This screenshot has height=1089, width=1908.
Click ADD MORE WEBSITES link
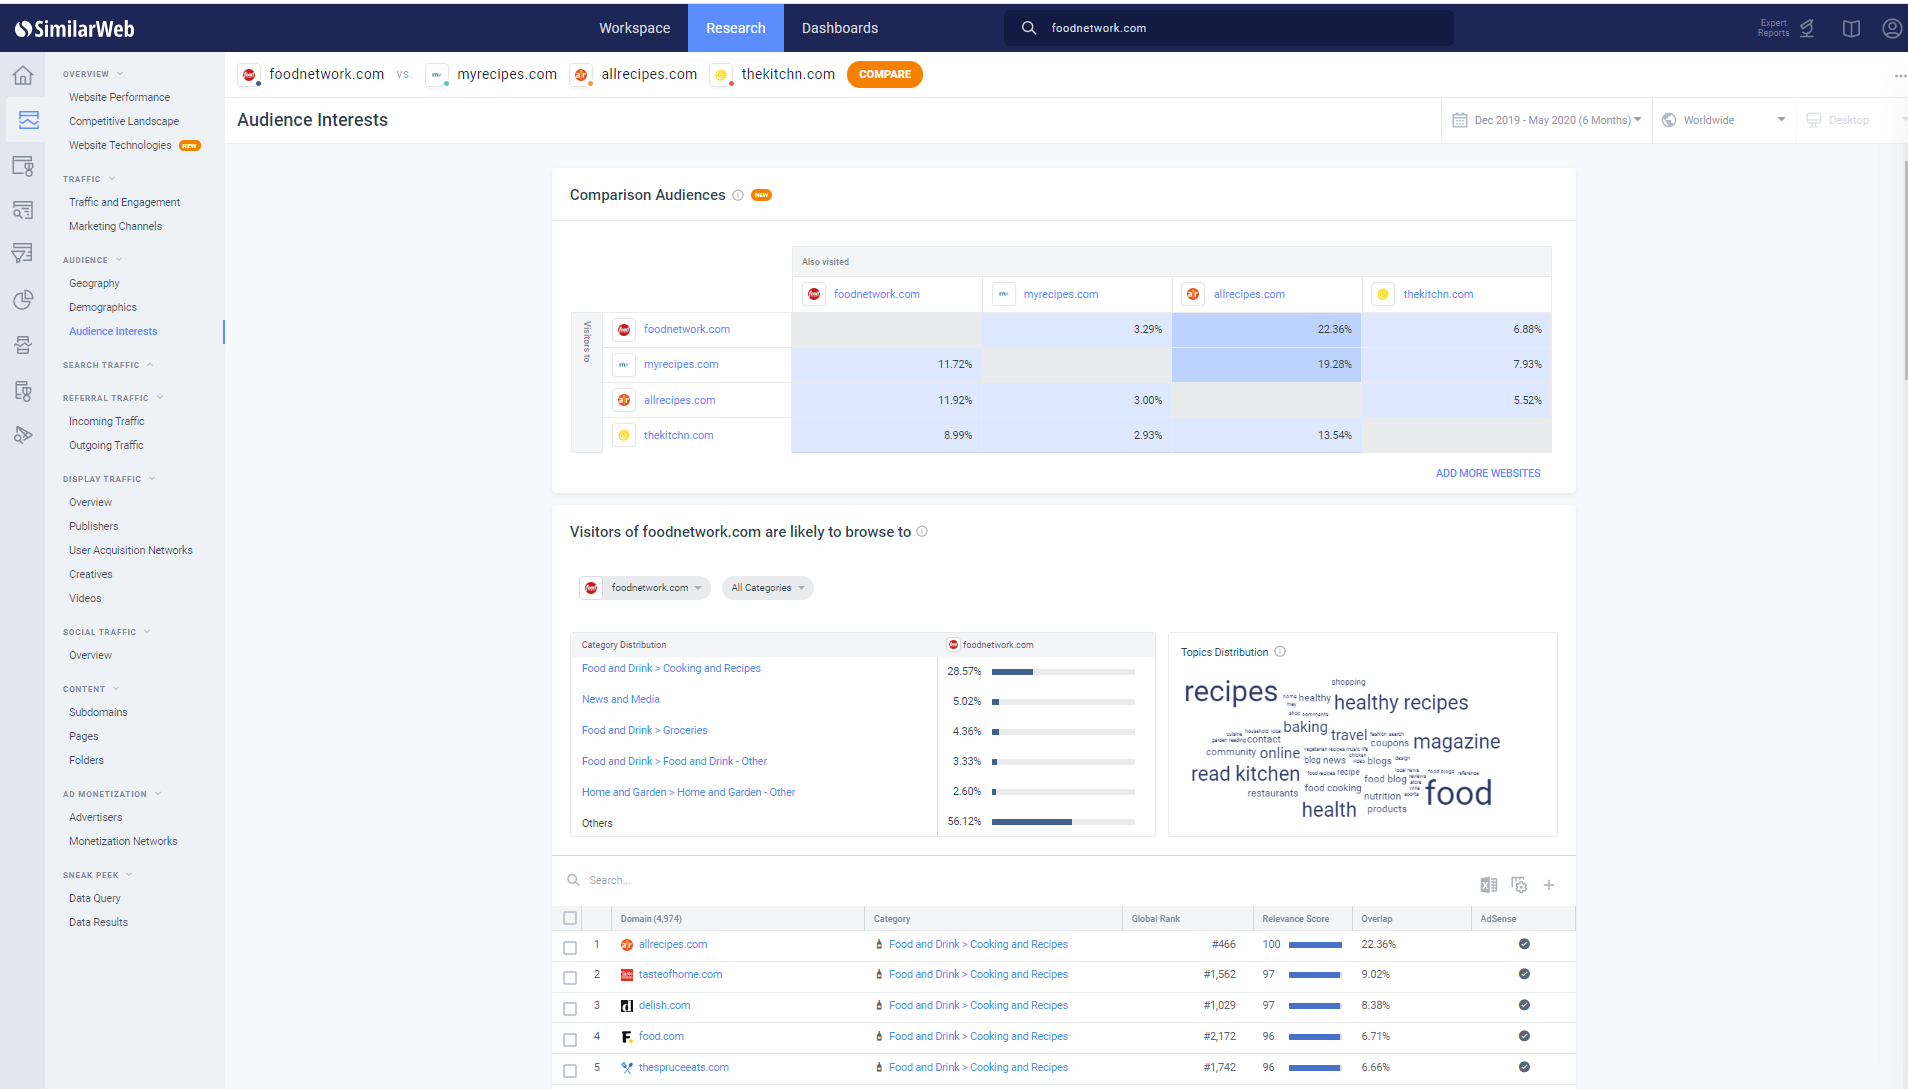point(1488,473)
